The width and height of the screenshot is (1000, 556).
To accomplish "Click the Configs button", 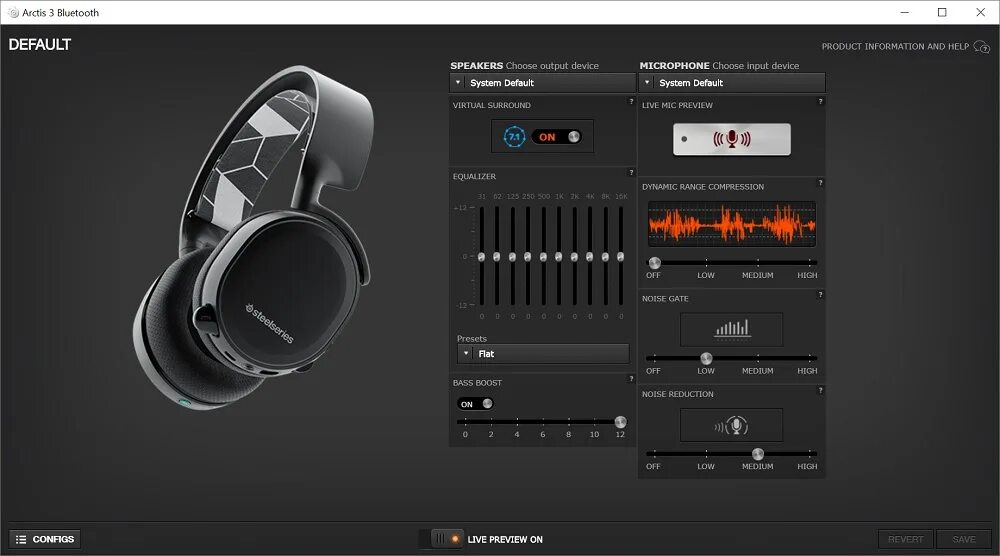I will pyautogui.click(x=45, y=539).
